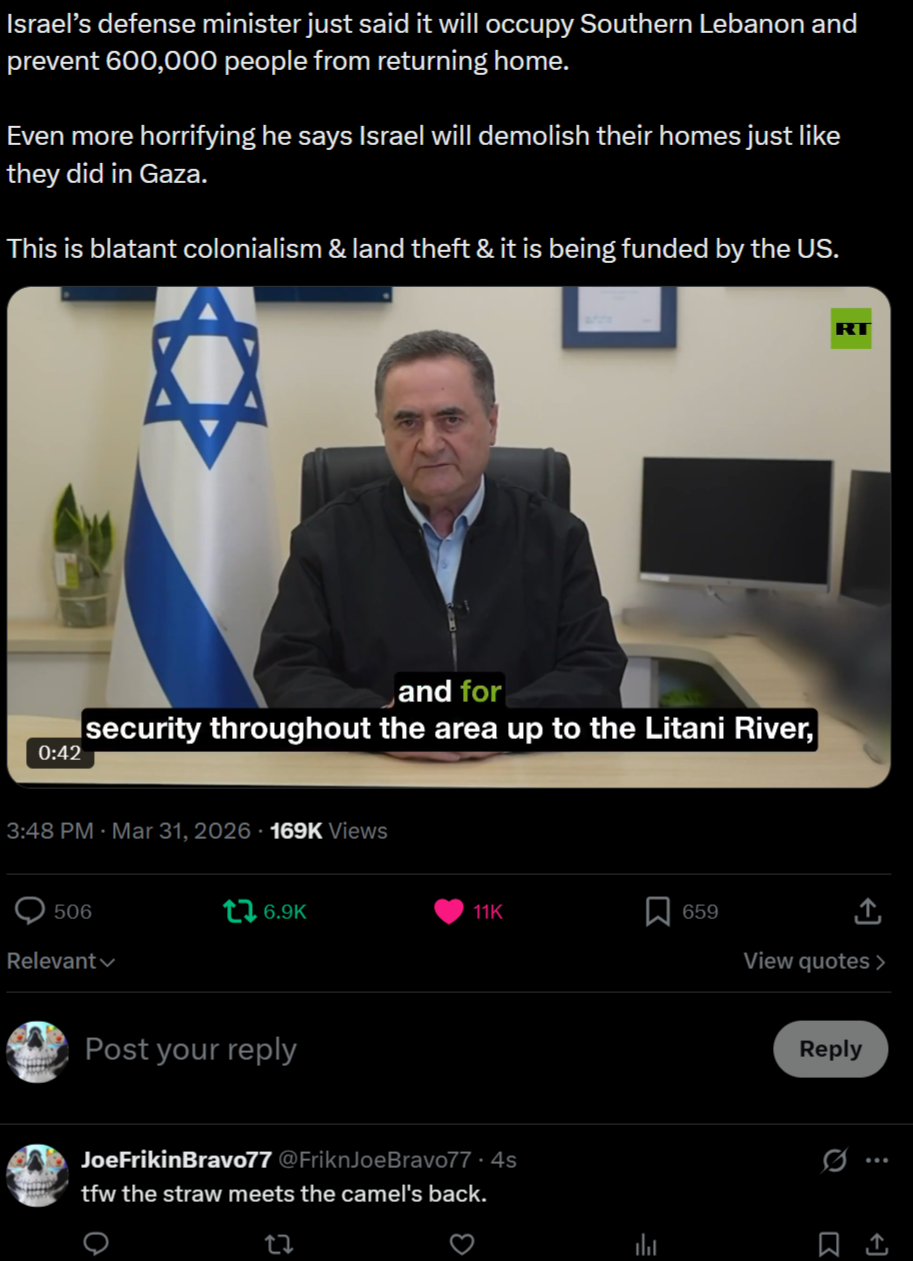Image resolution: width=913 pixels, height=1261 pixels.
Task: Share the JoeFrikinBravo77 reply
Action: tap(876, 1244)
